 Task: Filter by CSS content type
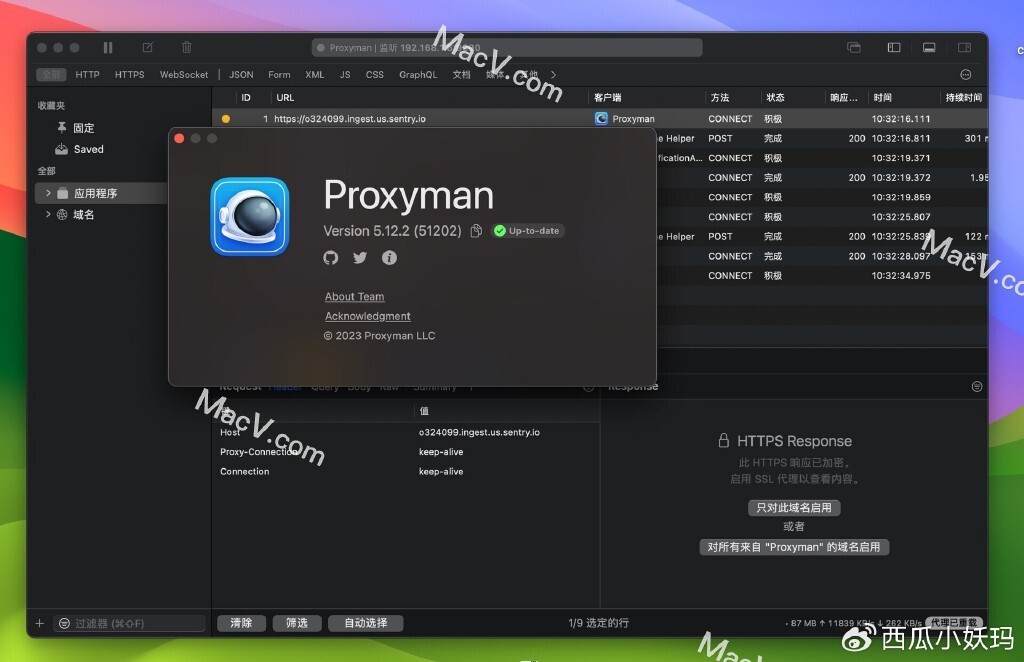(x=375, y=74)
